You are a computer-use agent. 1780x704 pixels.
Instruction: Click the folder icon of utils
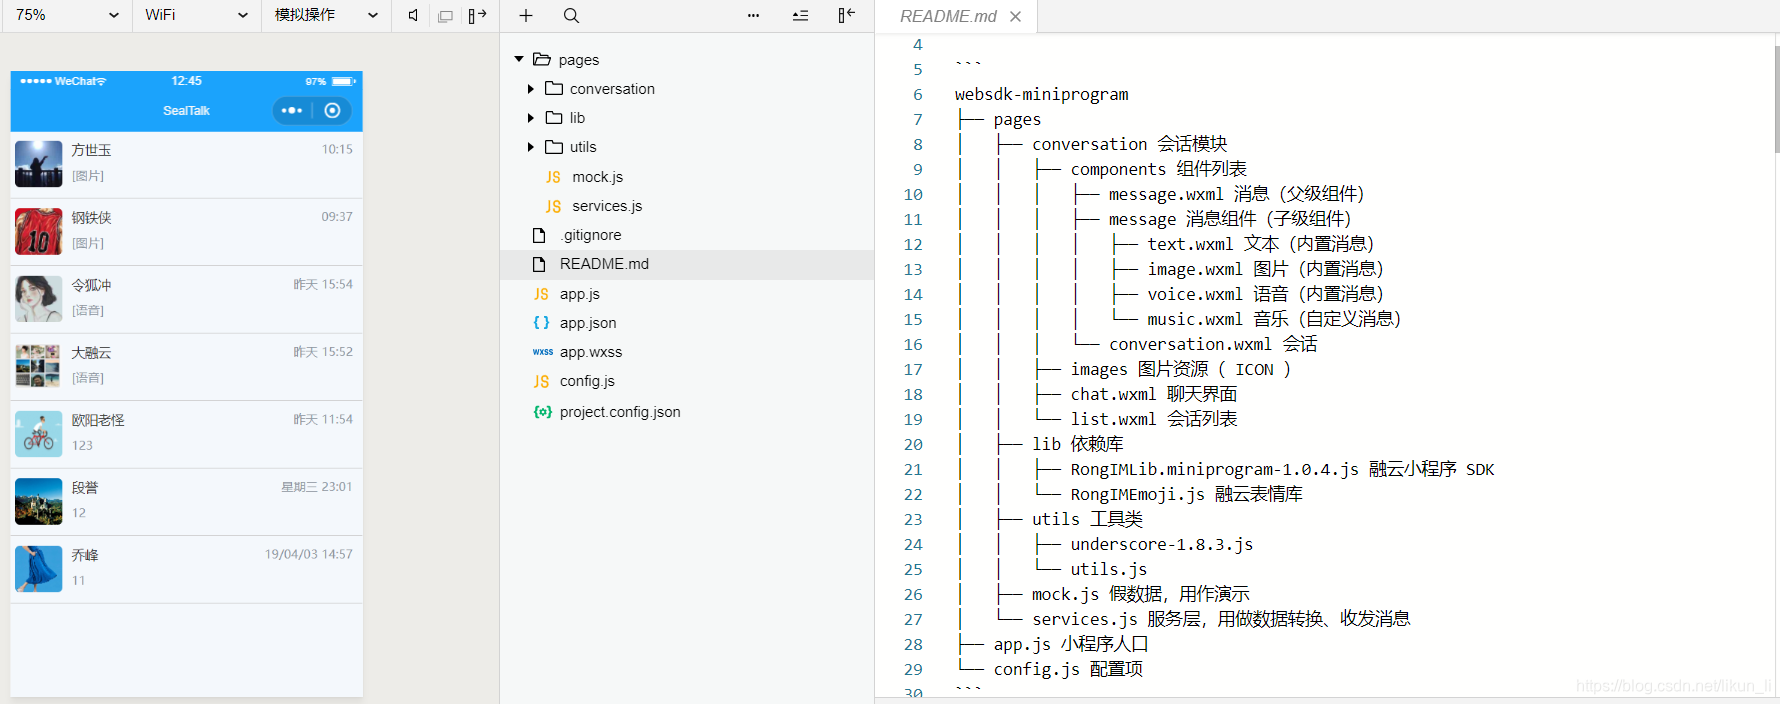[554, 146]
